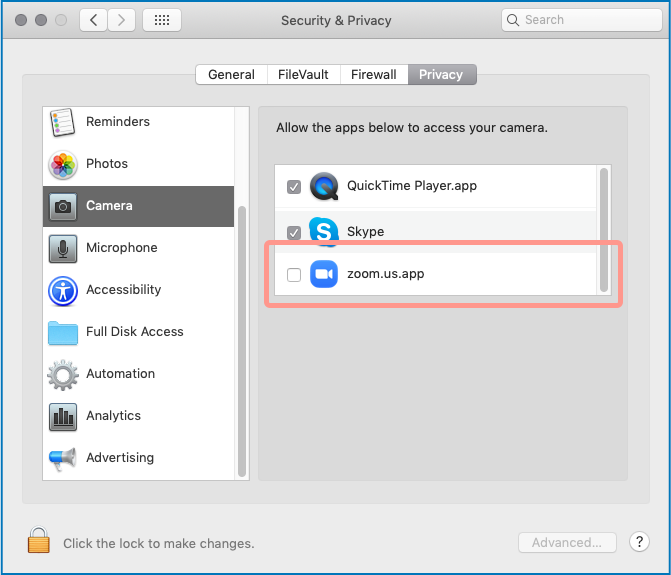Click in the Search input field
The width and height of the screenshot is (671, 575).
pyautogui.click(x=582, y=20)
